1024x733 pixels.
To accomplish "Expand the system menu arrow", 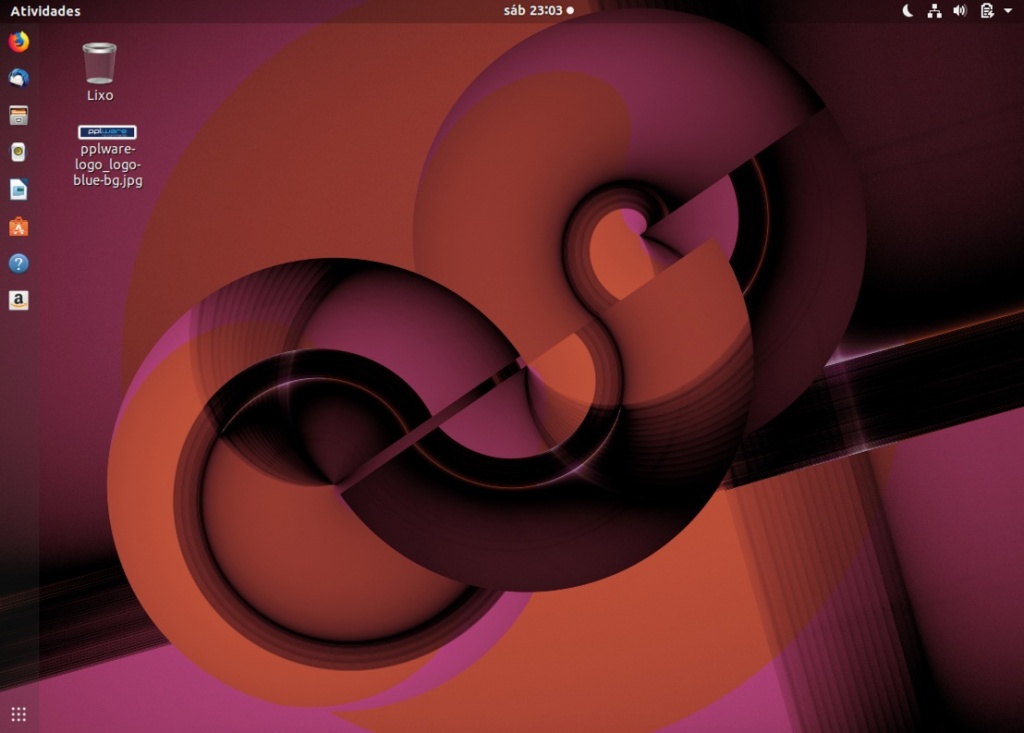I will click(1008, 11).
